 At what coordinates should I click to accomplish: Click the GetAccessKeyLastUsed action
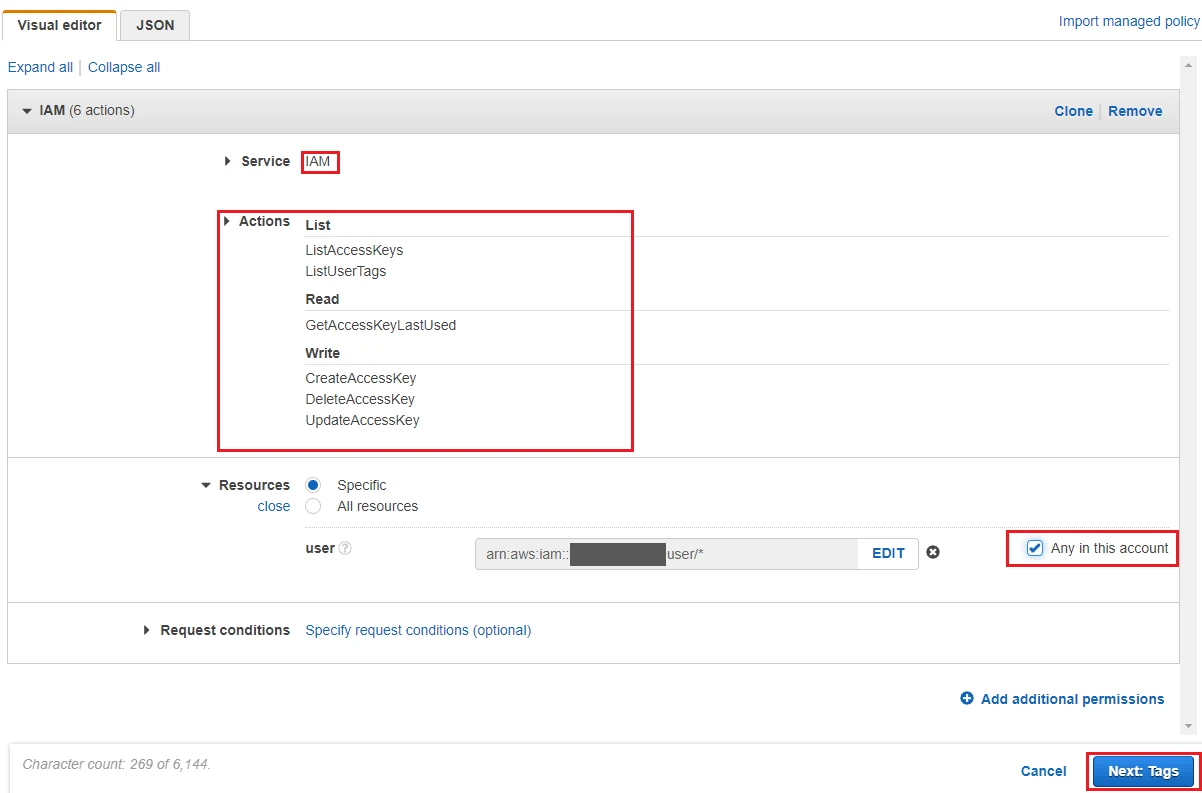380,325
